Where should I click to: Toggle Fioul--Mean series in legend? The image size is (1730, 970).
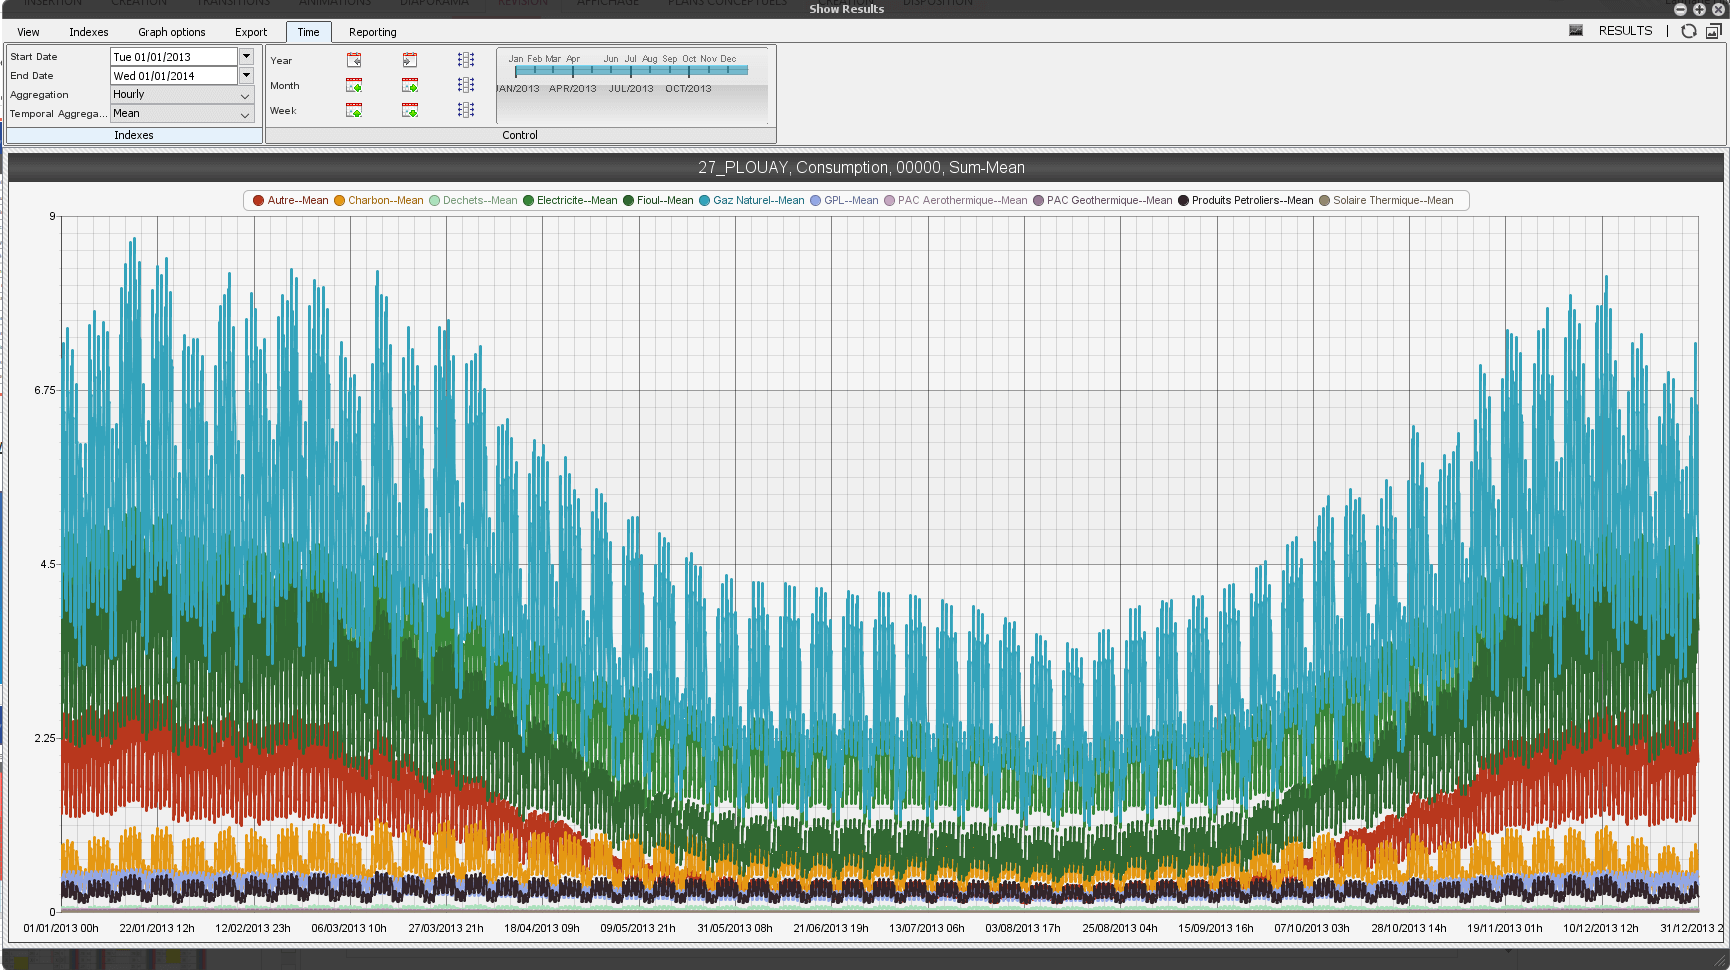[658, 200]
